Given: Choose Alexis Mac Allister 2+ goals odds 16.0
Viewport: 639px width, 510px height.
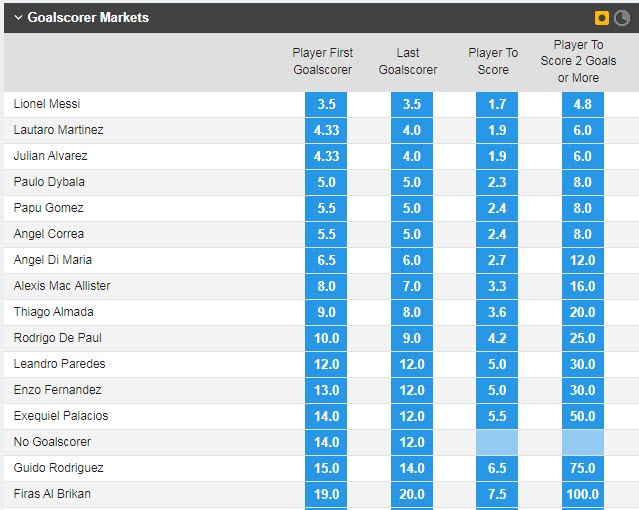Looking at the screenshot, I should point(582,286).
